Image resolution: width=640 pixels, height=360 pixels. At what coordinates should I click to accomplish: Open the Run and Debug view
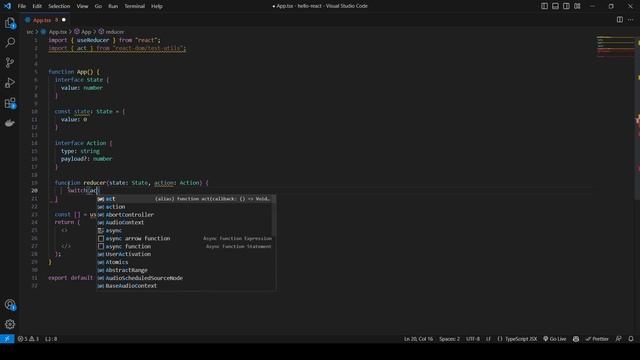[x=10, y=82]
